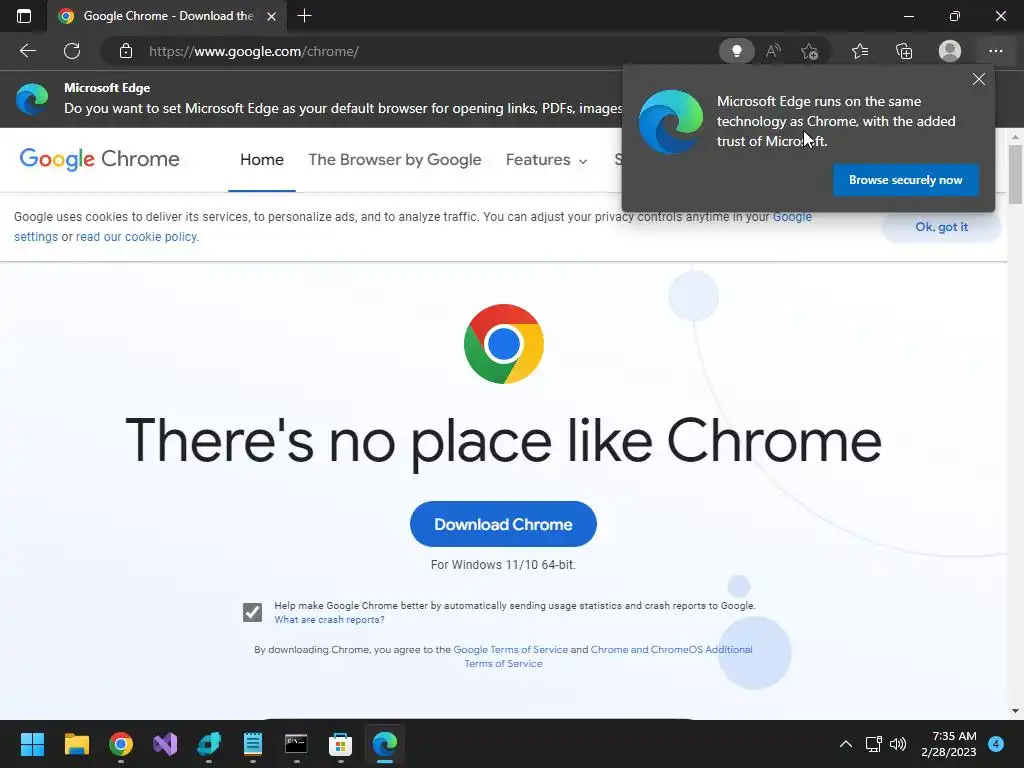The height and width of the screenshot is (768, 1024).
Task: Open Command Prompt taskbar icon
Action: 296,744
